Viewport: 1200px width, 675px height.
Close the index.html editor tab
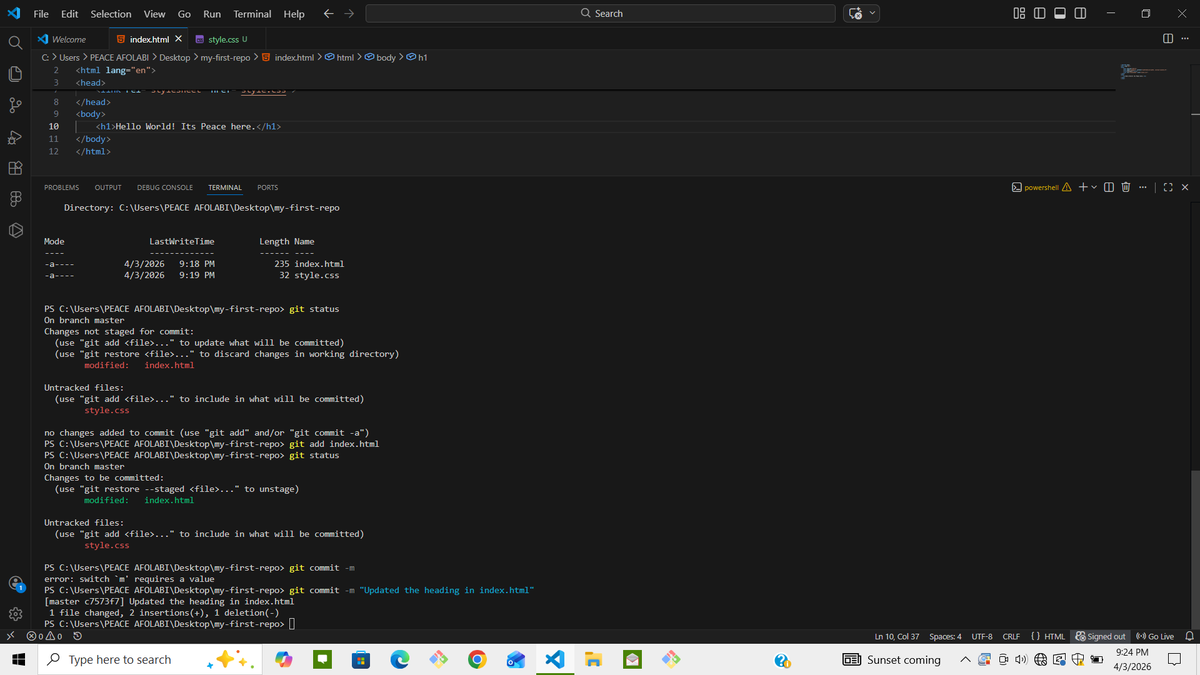click(178, 39)
